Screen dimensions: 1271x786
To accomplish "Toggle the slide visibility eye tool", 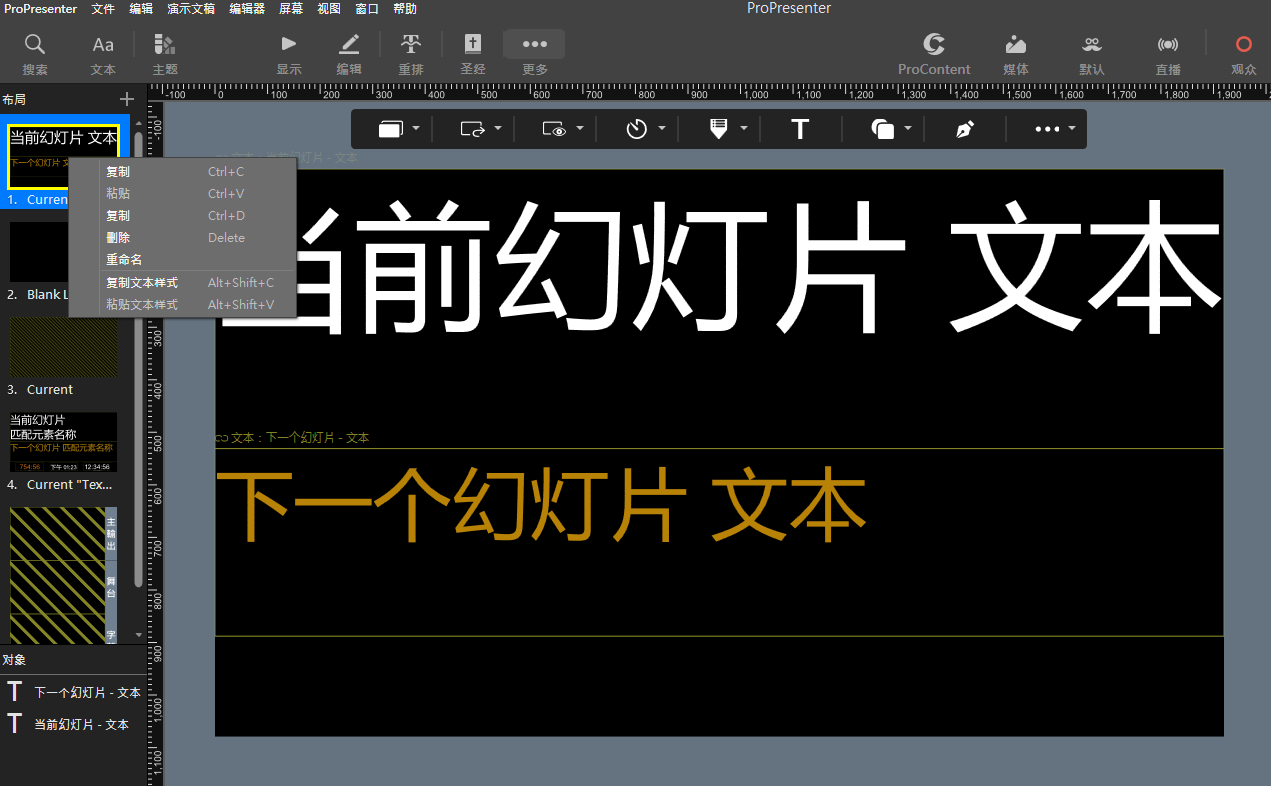I will coord(555,128).
